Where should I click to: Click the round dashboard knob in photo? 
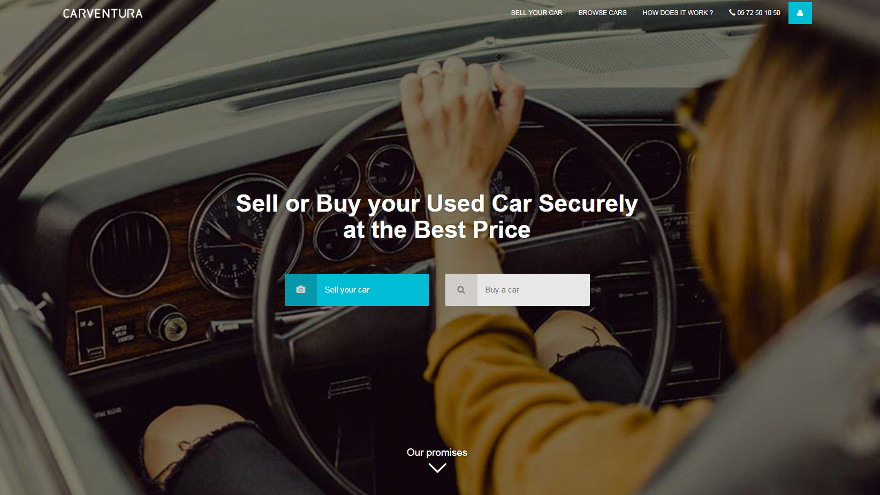pyautogui.click(x=167, y=323)
